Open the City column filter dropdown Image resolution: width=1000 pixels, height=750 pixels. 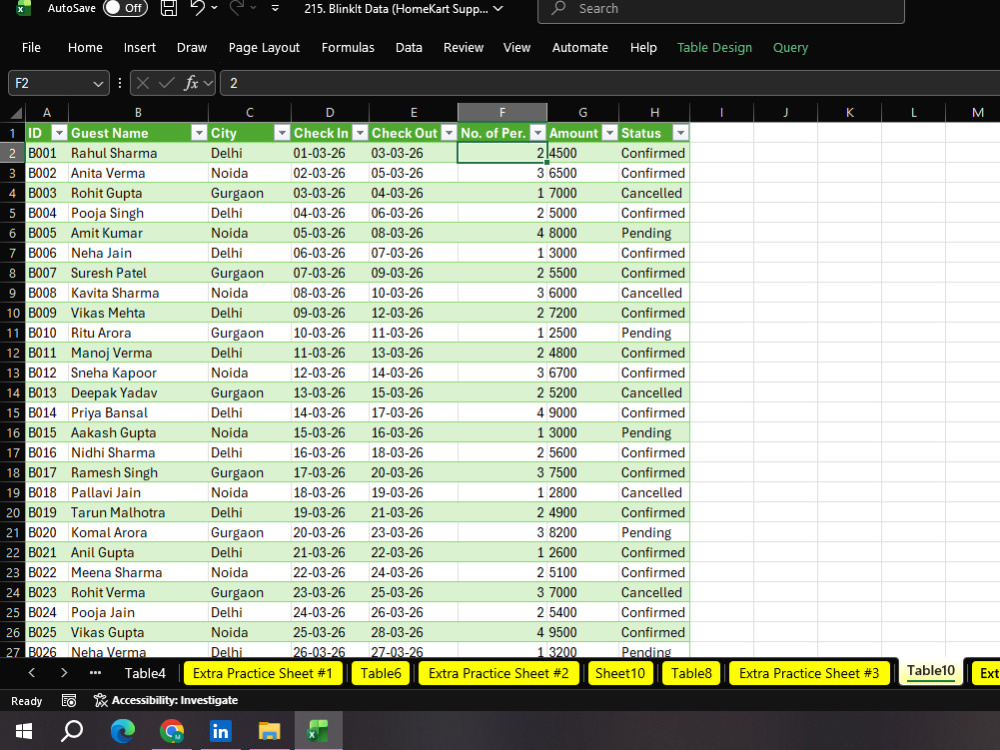[x=281, y=133]
